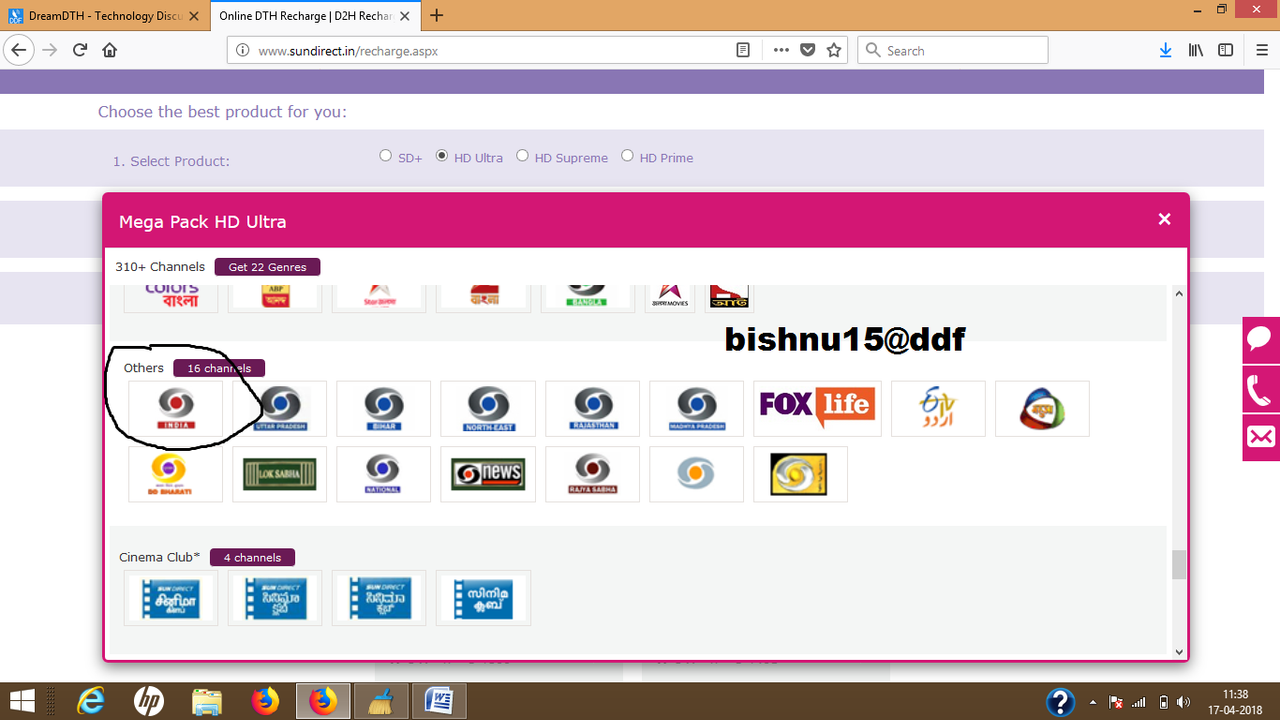
Task: Click the 4 channels badge
Action: pyautogui.click(x=252, y=557)
